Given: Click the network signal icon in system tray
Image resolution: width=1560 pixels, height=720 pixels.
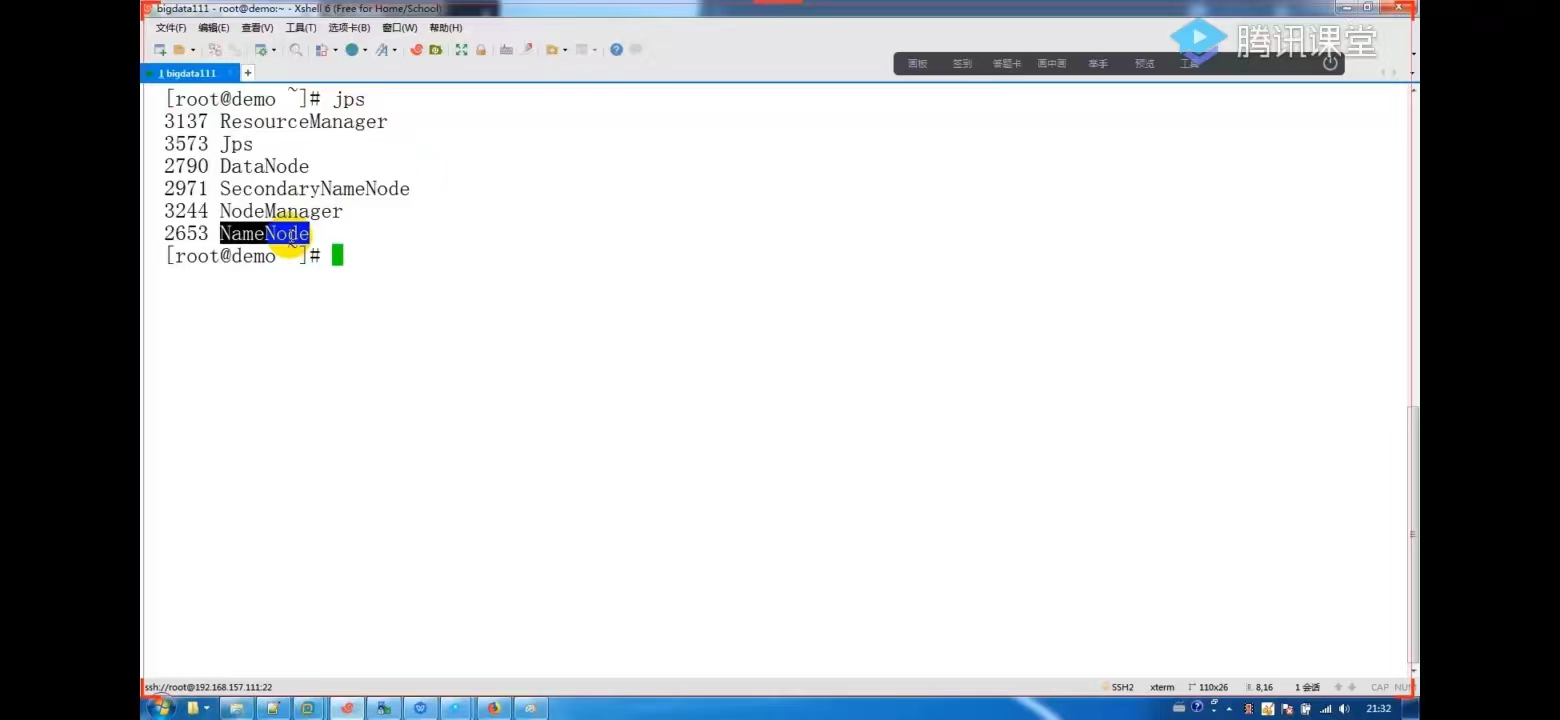Looking at the screenshot, I should point(1326,709).
